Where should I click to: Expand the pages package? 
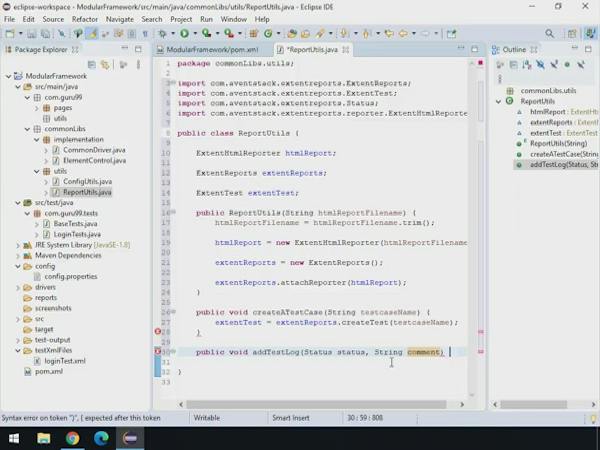(x=37, y=108)
